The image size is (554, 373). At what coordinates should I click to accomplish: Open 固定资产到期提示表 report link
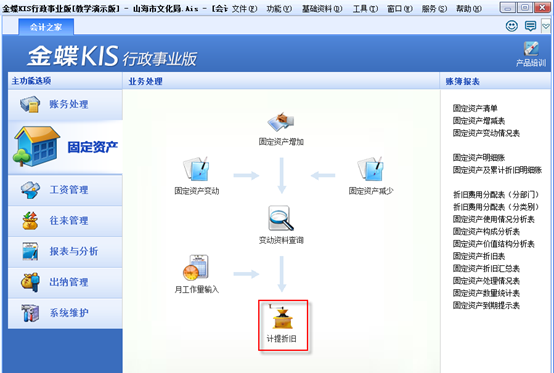pyautogui.click(x=486, y=305)
